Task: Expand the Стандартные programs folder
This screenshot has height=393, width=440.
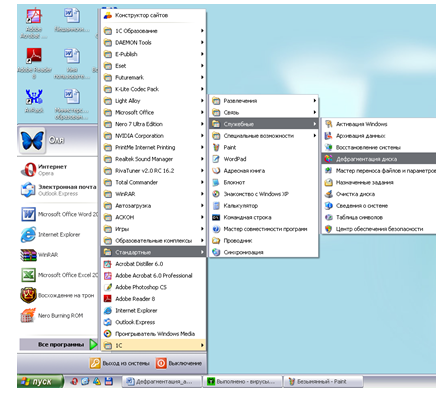Action: [x=153, y=252]
